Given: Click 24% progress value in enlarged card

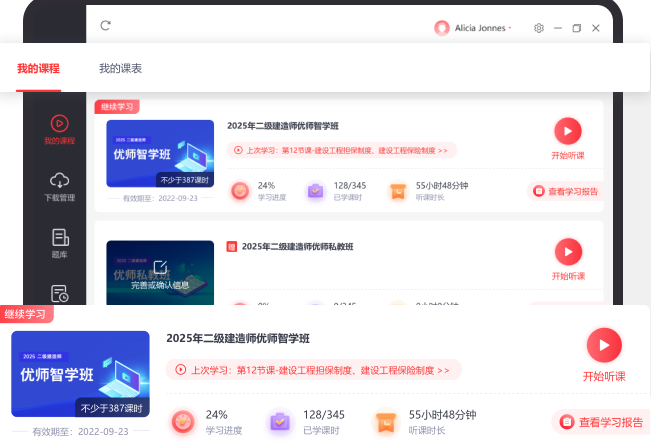Looking at the screenshot, I should click(x=216, y=415).
